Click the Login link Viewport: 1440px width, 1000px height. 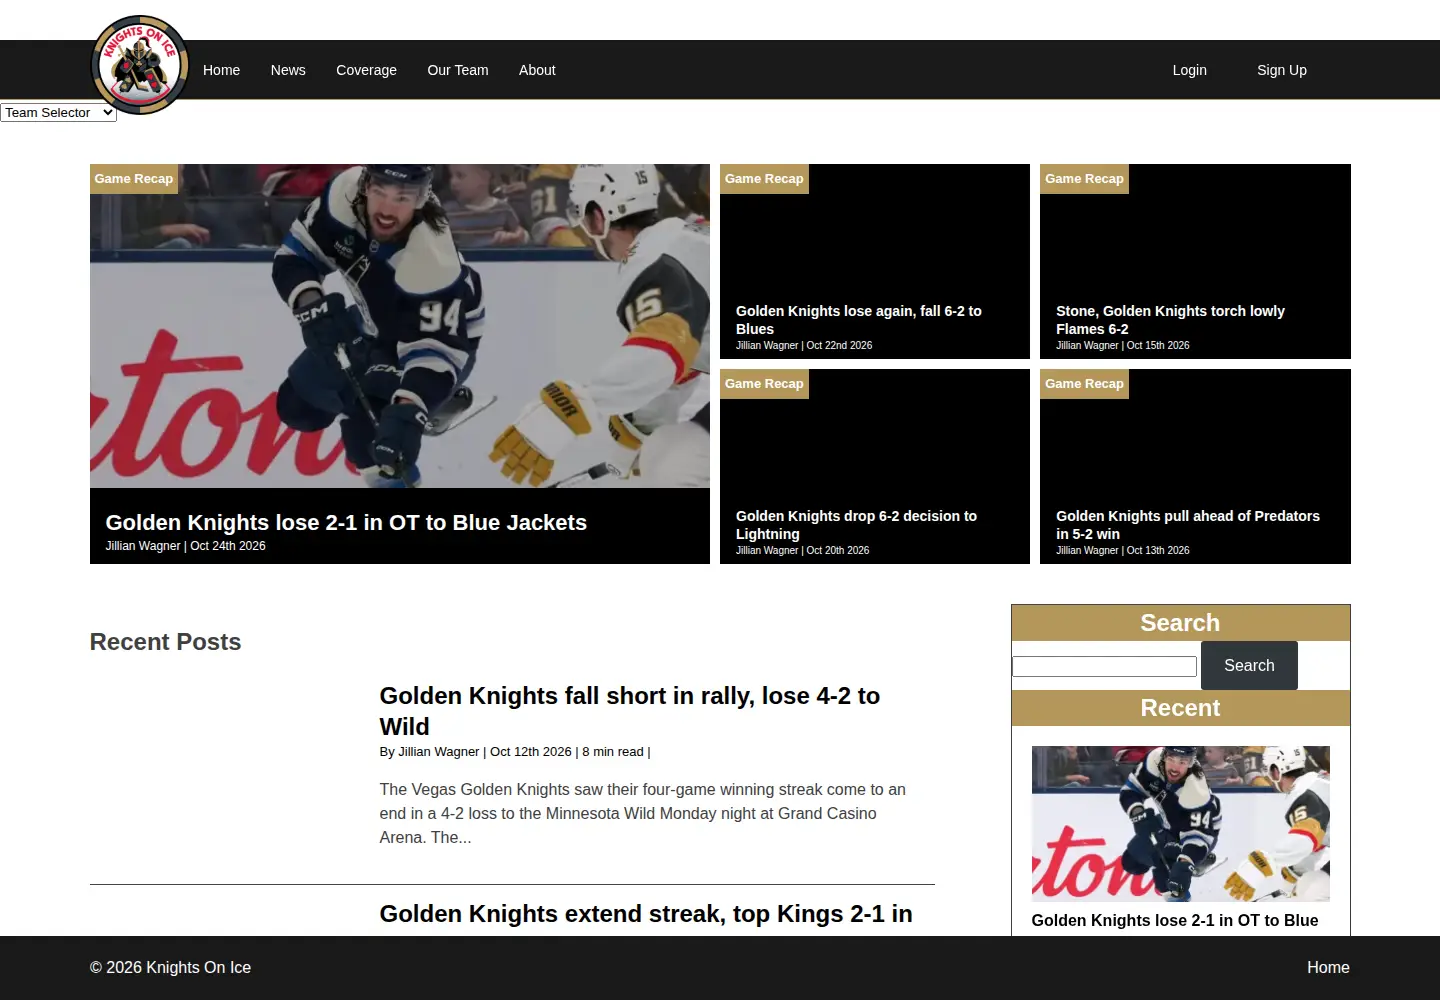pos(1189,70)
